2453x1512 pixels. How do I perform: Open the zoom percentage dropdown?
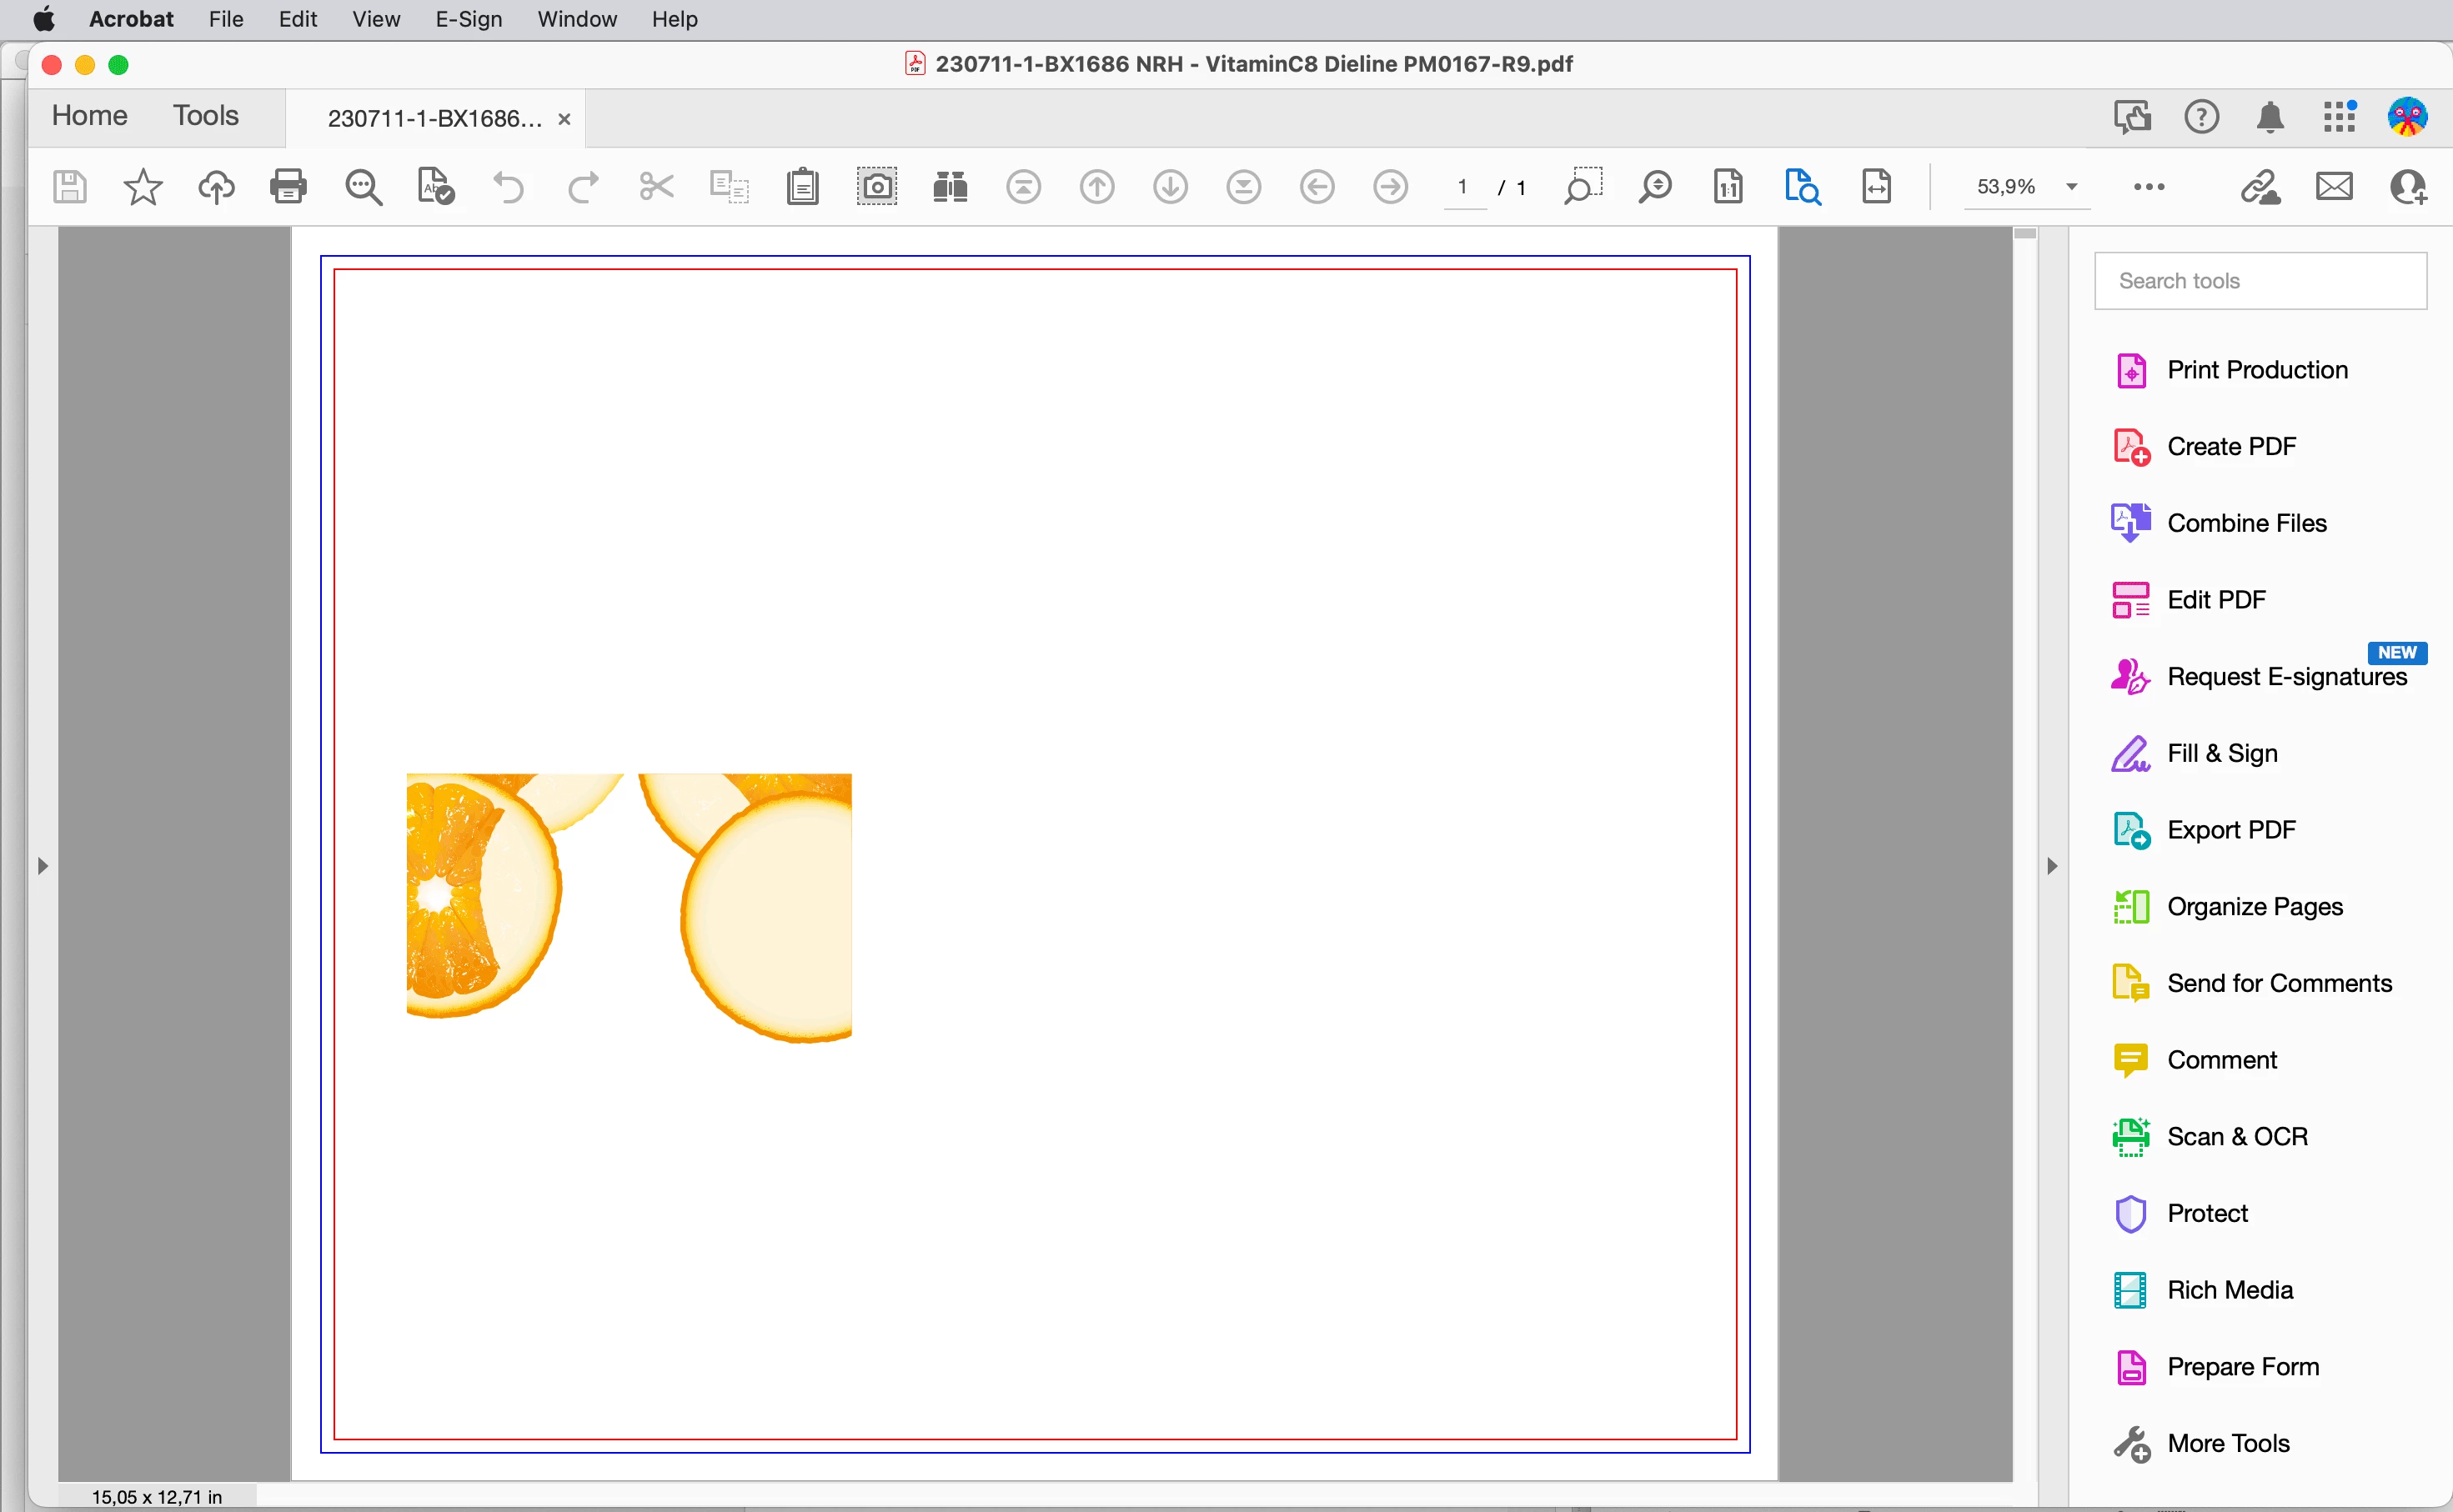[x=2071, y=187]
